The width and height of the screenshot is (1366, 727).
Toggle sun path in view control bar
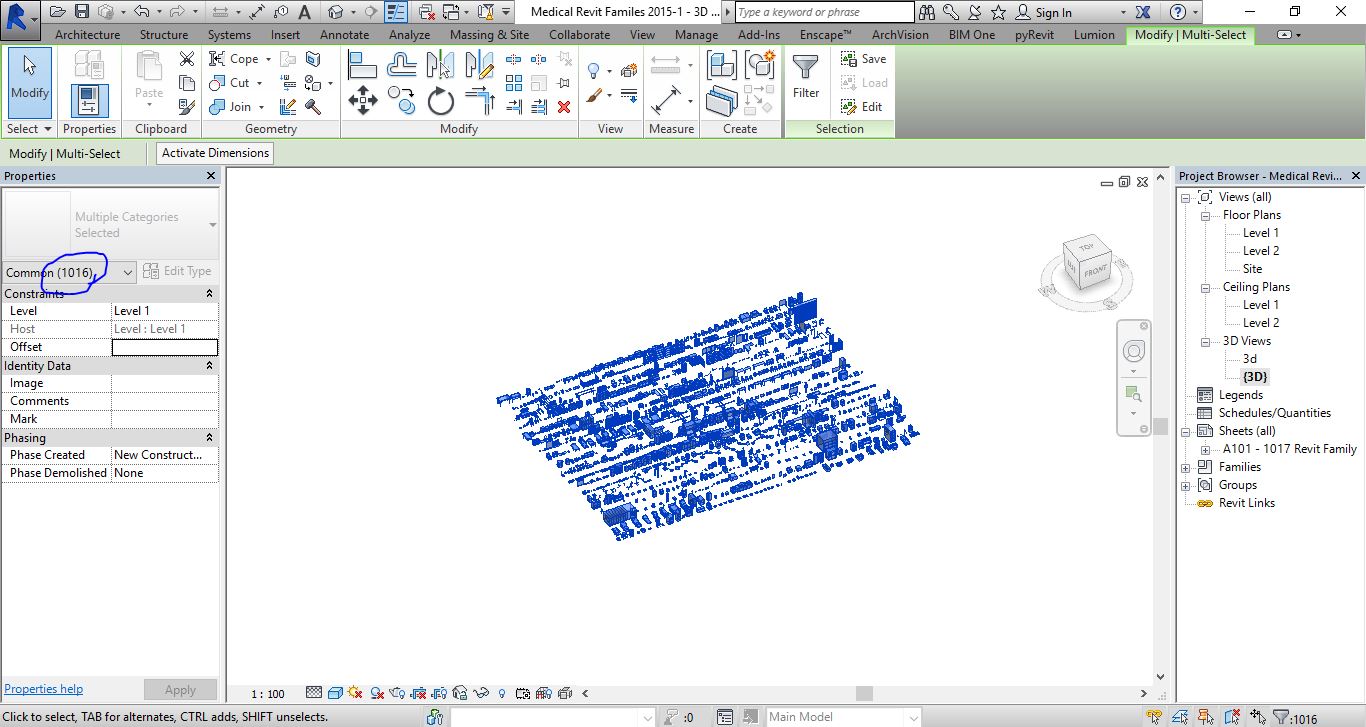point(355,693)
